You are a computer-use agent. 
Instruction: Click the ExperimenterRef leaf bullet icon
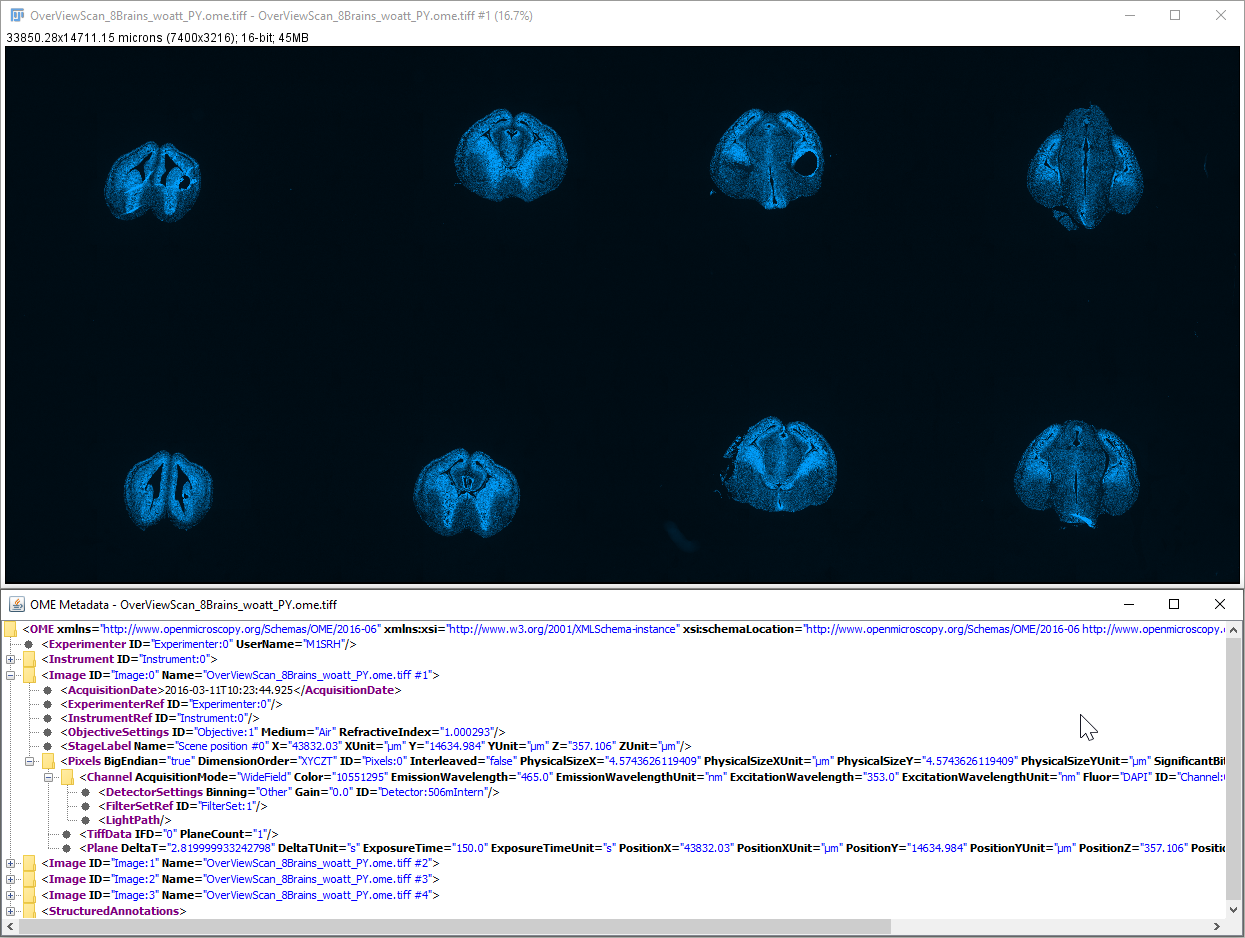(x=48, y=704)
